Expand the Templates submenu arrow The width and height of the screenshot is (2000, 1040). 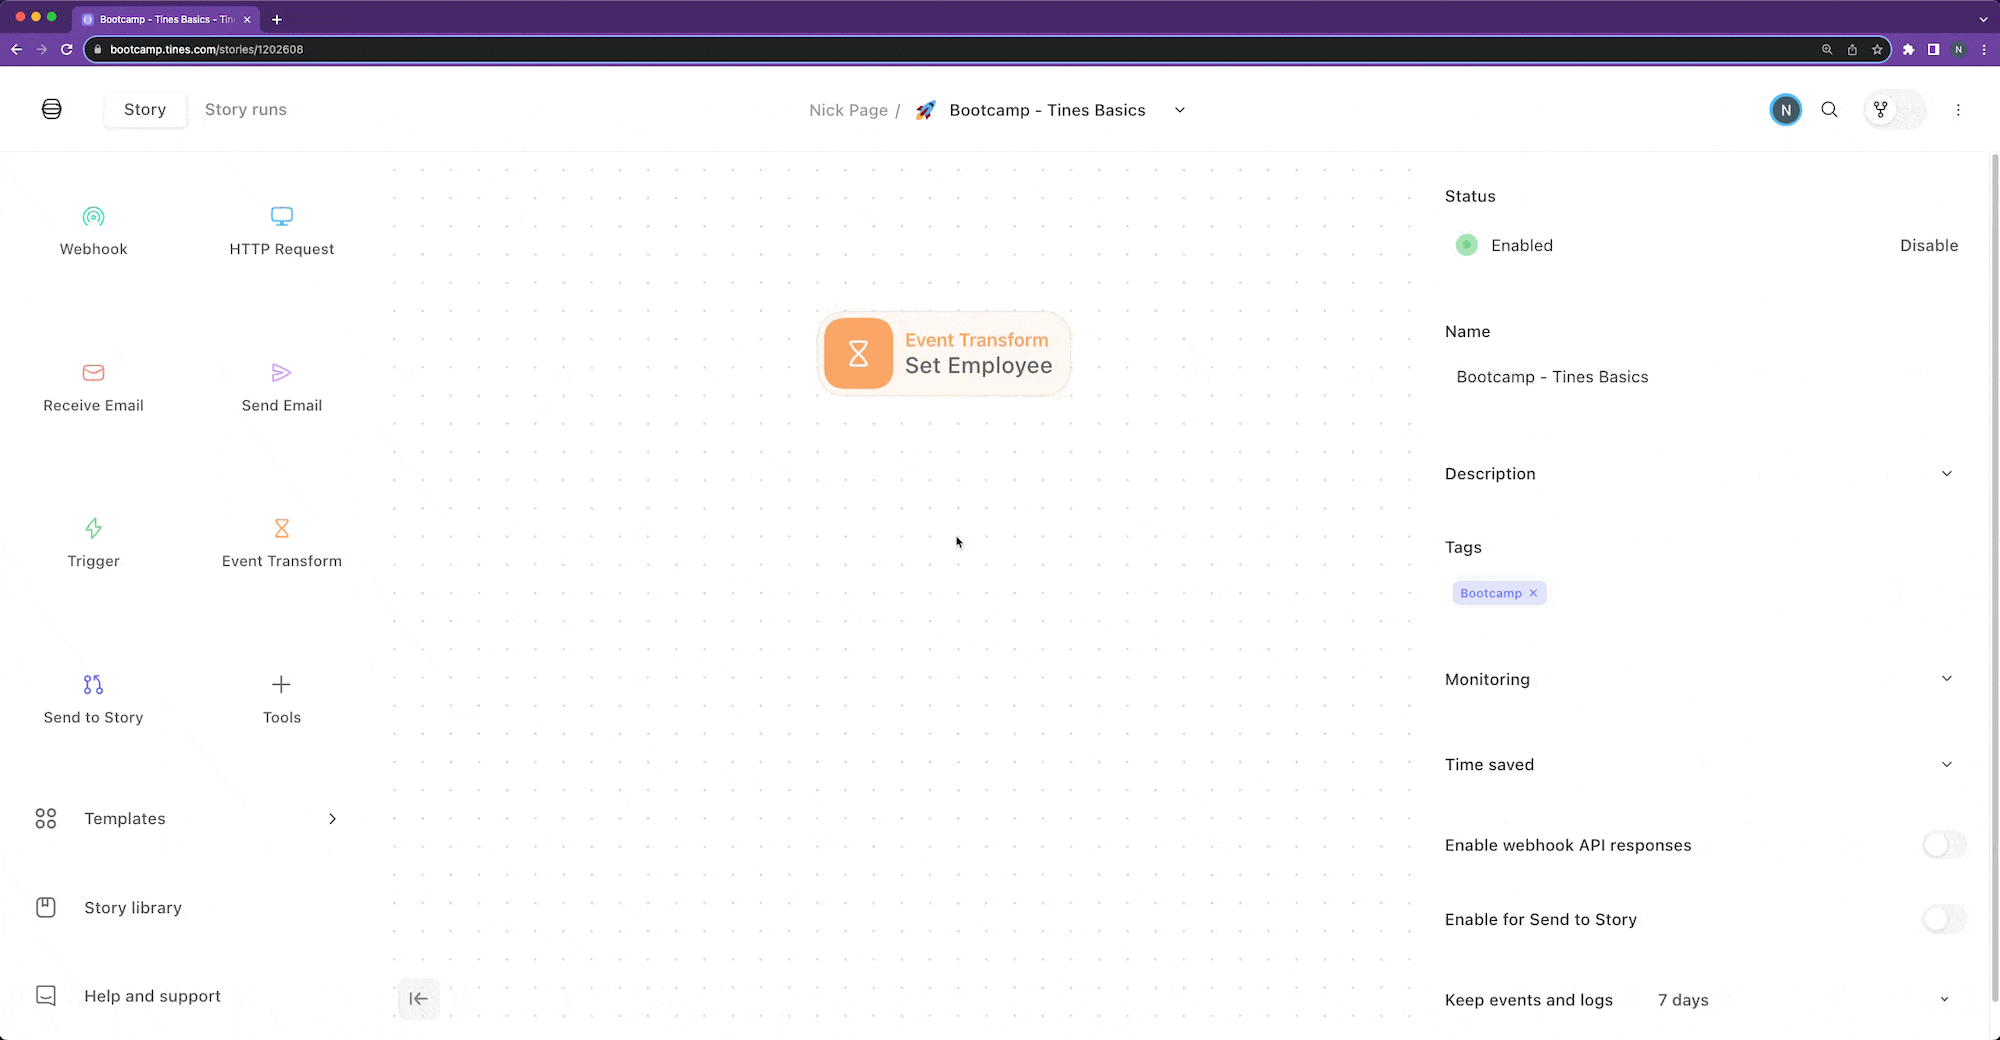(332, 819)
